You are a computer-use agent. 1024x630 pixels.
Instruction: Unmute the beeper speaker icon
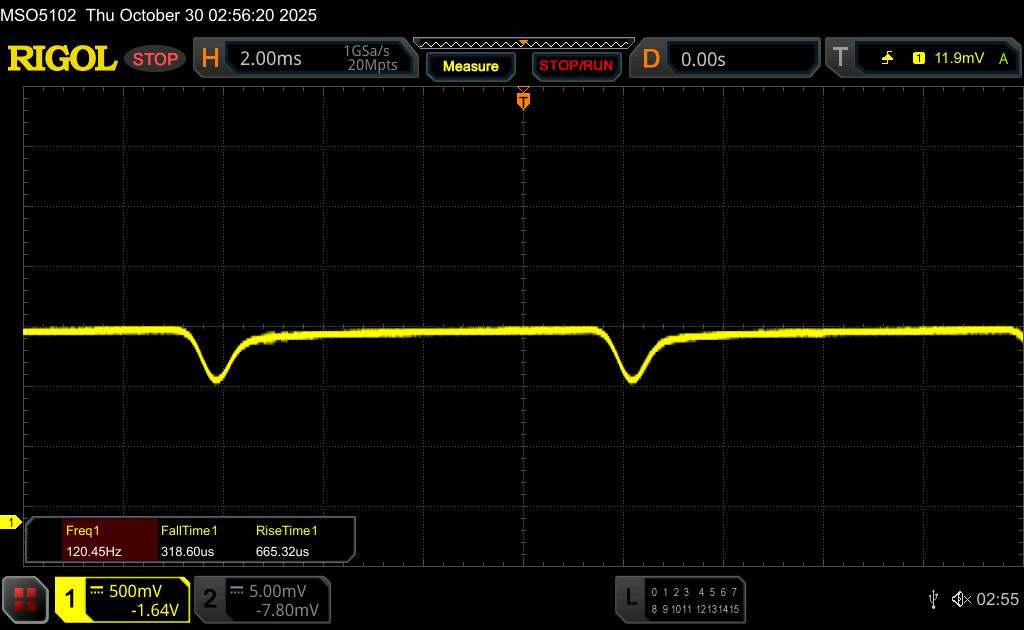[960, 598]
